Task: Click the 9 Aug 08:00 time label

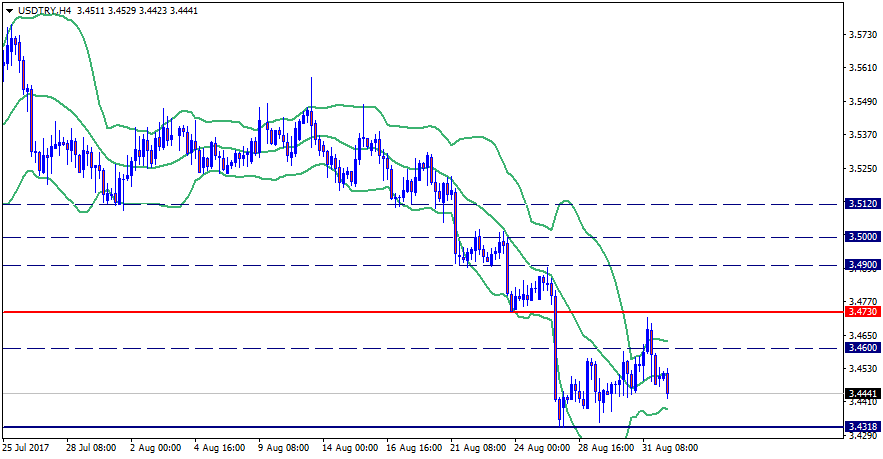Action: (x=284, y=449)
